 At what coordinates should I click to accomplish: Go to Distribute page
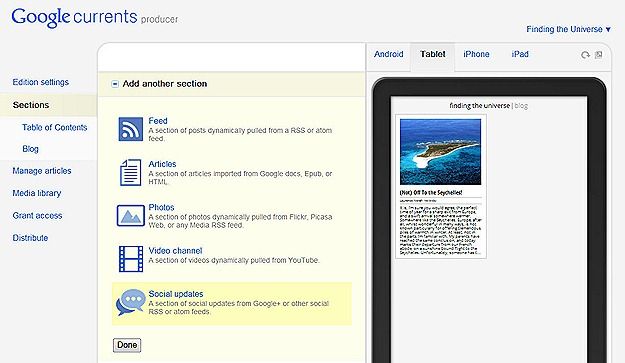click(x=30, y=238)
